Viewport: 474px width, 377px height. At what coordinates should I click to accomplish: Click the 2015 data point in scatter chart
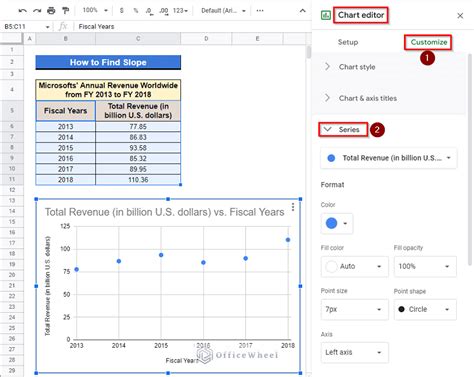click(x=161, y=255)
